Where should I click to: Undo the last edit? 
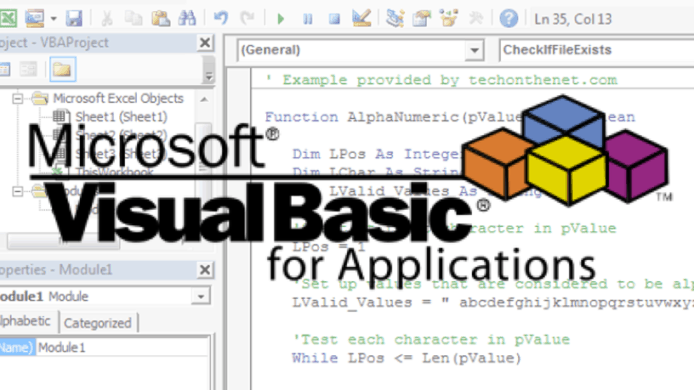coord(221,19)
